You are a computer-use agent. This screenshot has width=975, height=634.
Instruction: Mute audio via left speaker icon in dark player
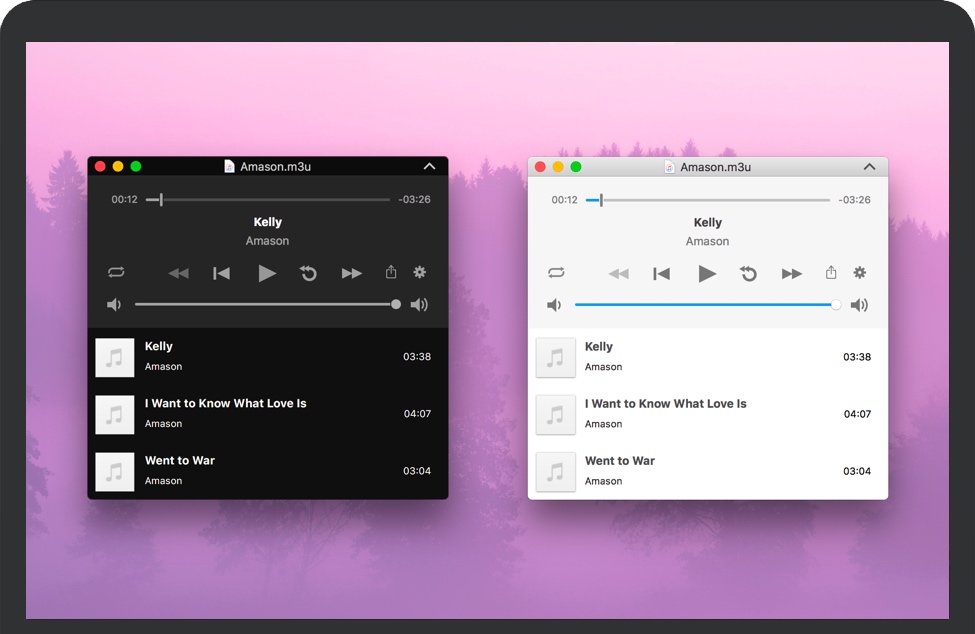pyautogui.click(x=113, y=304)
